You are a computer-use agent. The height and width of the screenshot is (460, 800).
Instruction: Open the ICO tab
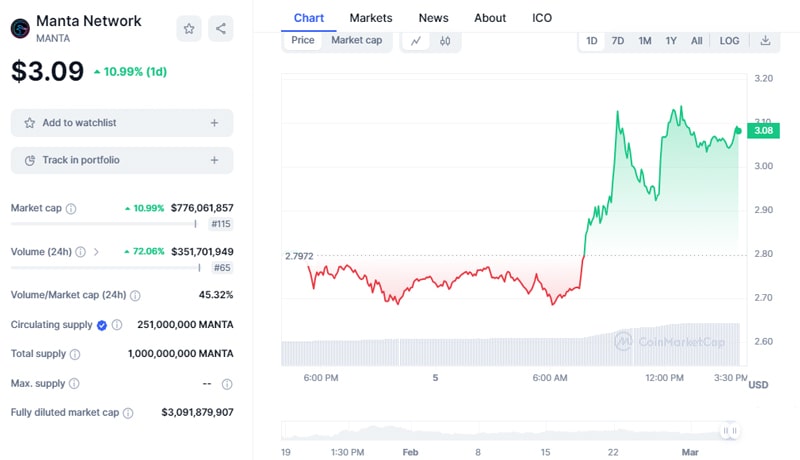click(x=542, y=18)
